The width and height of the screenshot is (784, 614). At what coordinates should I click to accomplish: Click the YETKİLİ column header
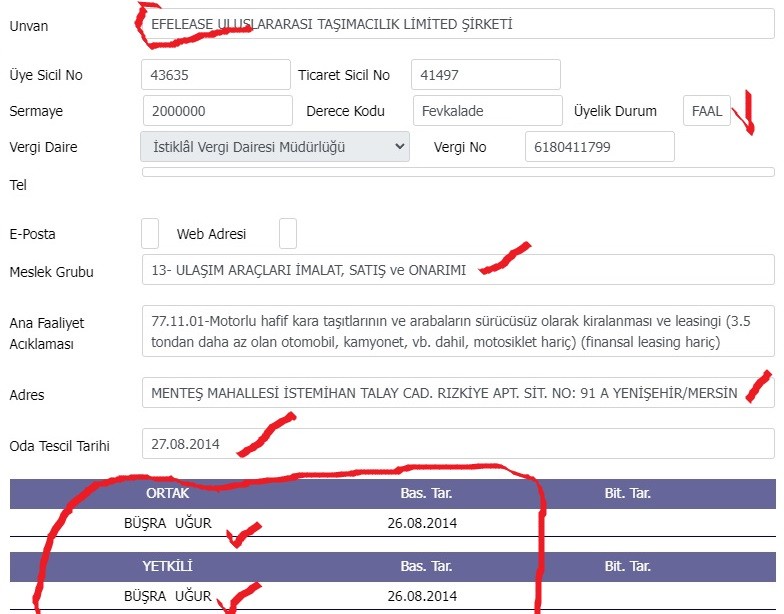(x=168, y=566)
